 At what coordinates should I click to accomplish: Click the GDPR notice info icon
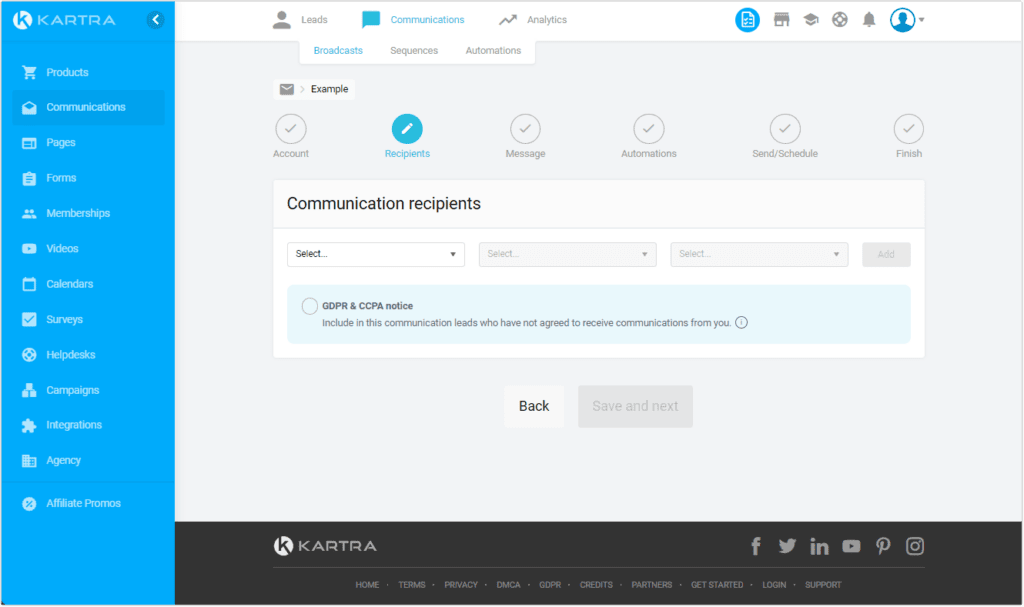[x=741, y=323]
